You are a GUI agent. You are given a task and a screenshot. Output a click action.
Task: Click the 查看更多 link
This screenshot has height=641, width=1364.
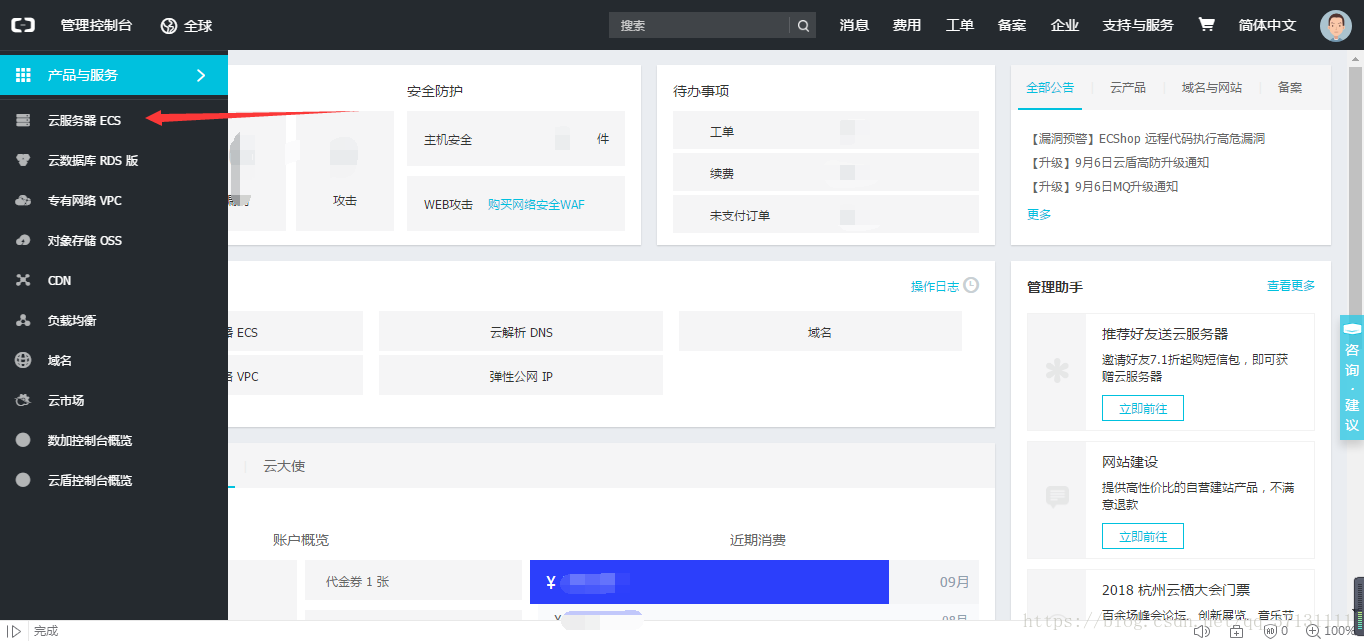(x=1291, y=286)
